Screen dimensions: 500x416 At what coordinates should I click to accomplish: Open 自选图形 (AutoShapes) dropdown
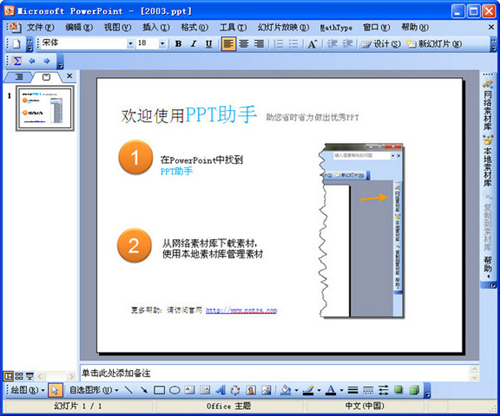point(94,390)
